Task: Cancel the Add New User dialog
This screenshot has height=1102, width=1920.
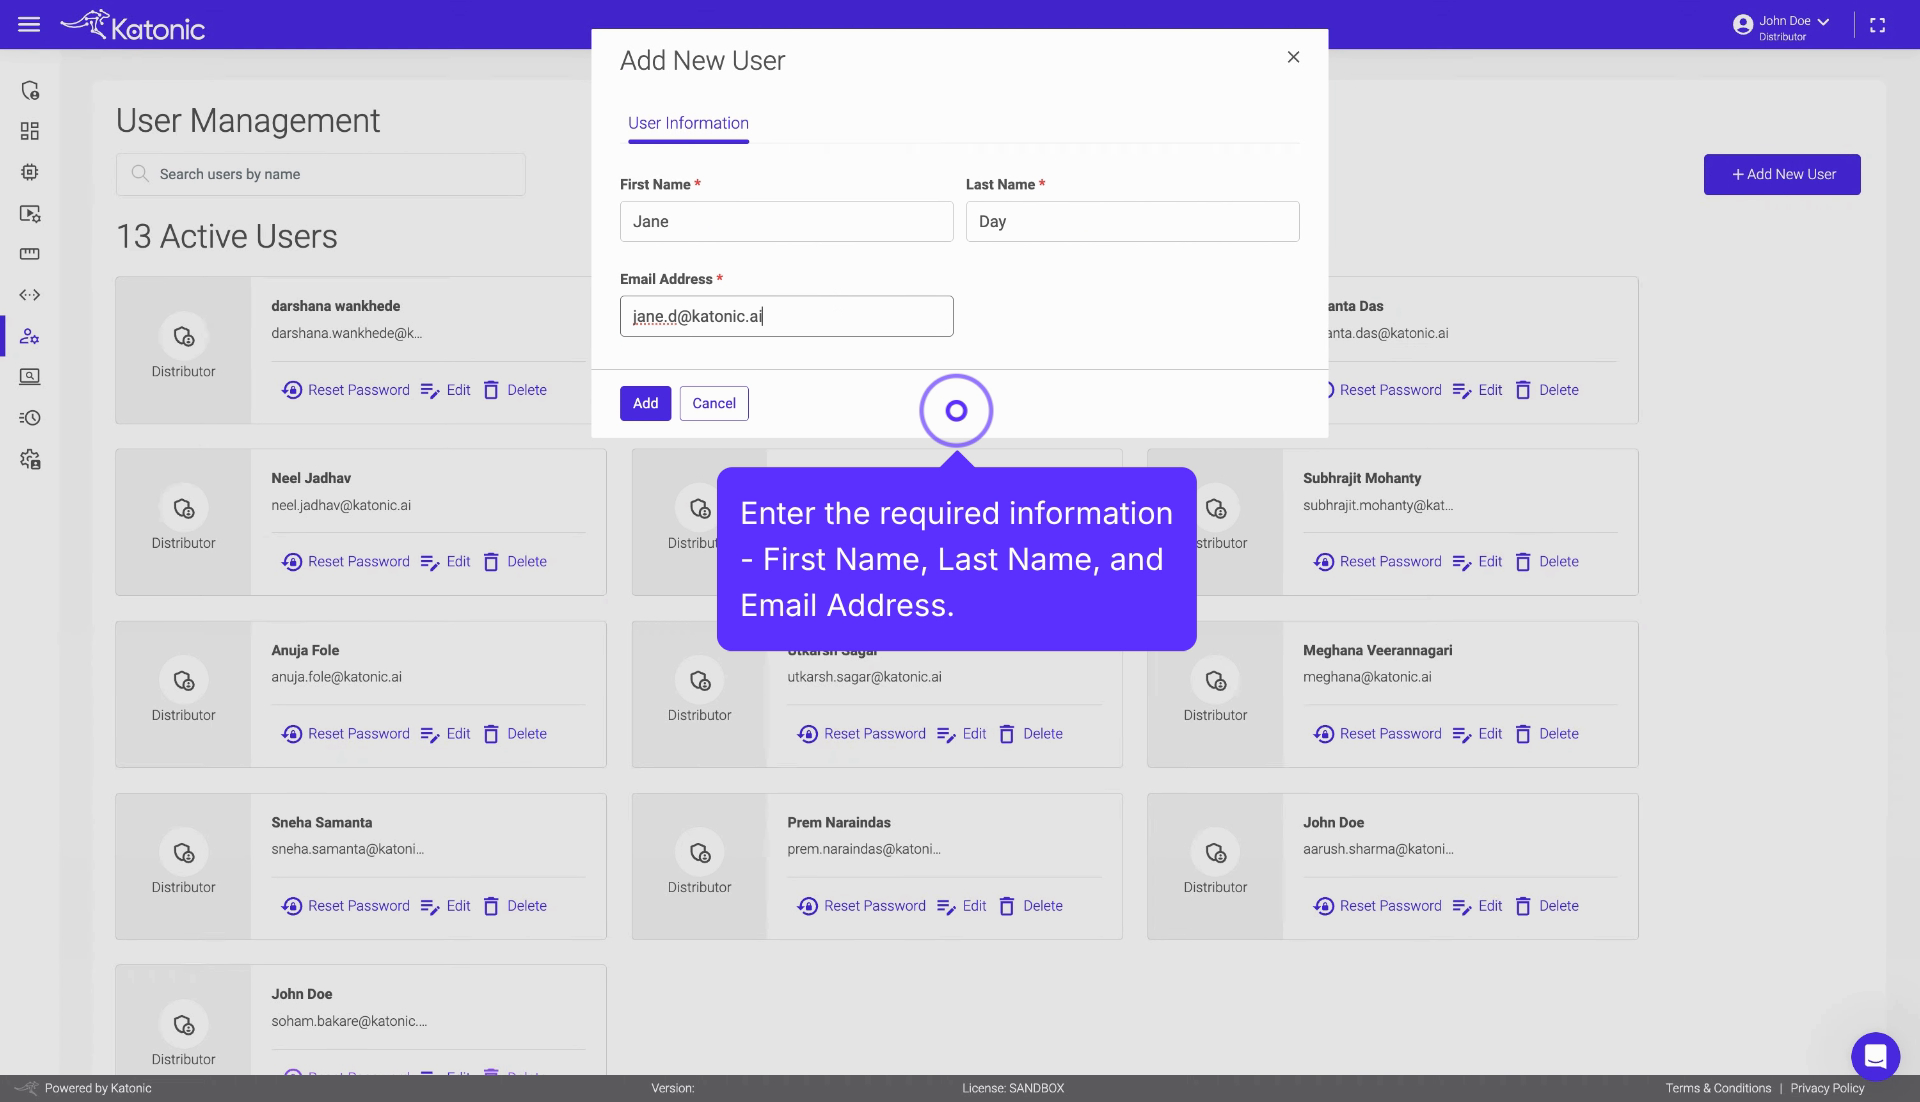Action: pos(713,403)
